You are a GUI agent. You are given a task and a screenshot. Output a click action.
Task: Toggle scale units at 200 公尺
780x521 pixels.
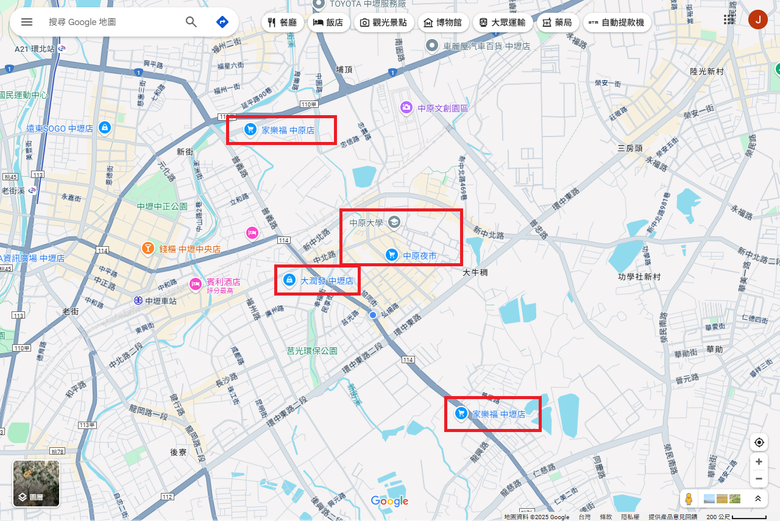tap(736, 517)
